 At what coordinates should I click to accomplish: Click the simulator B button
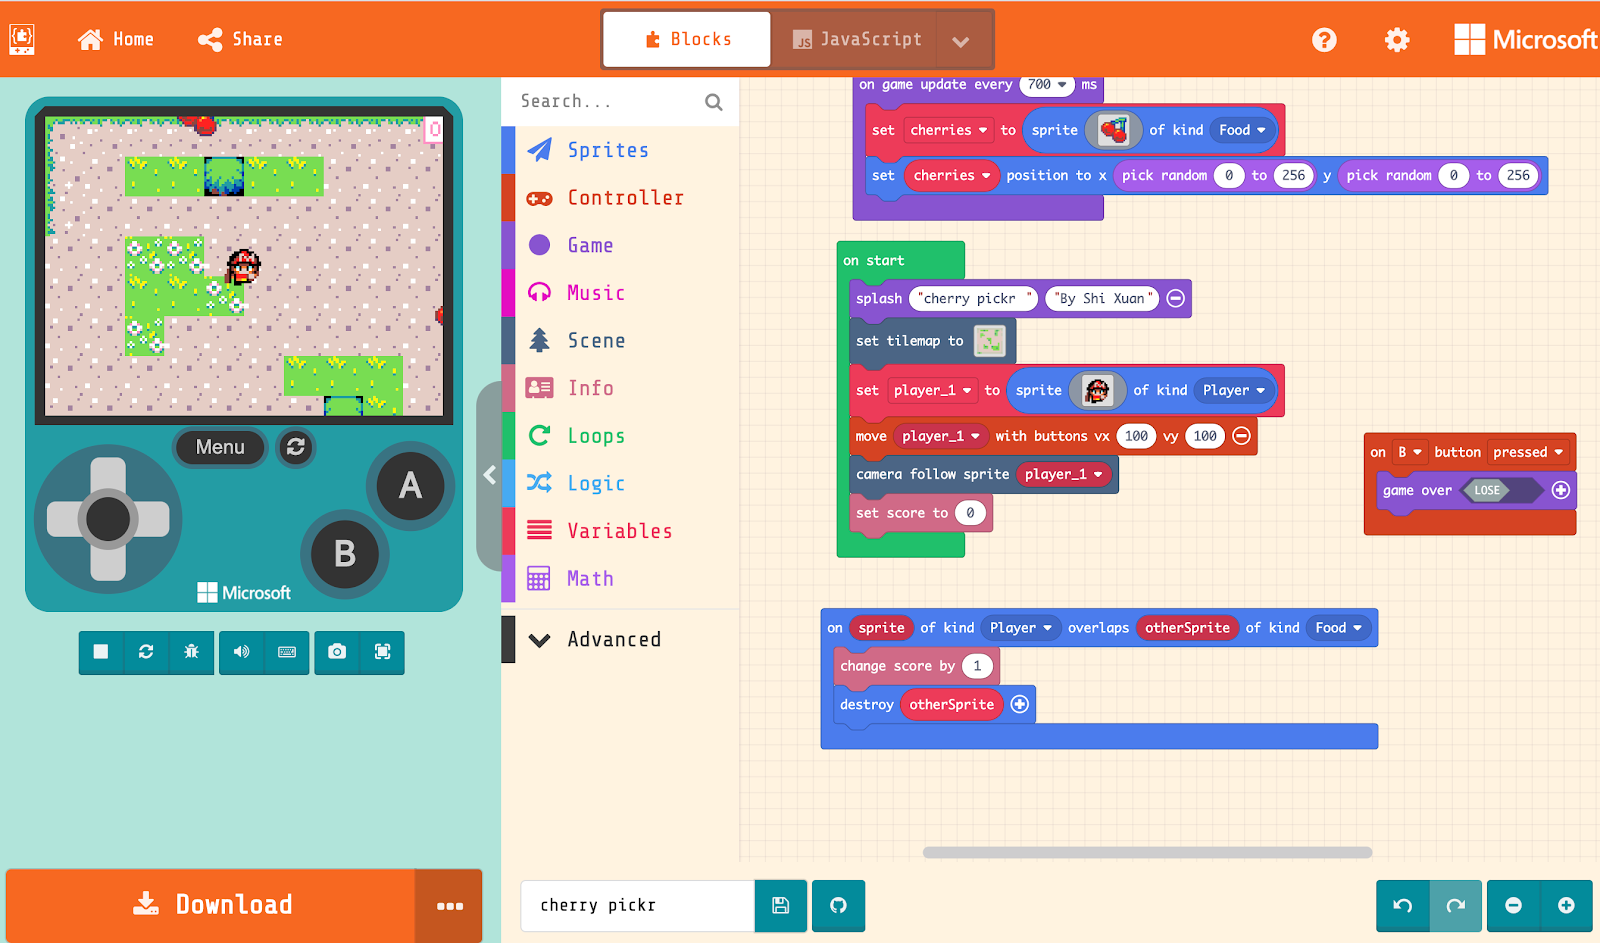pyautogui.click(x=345, y=553)
